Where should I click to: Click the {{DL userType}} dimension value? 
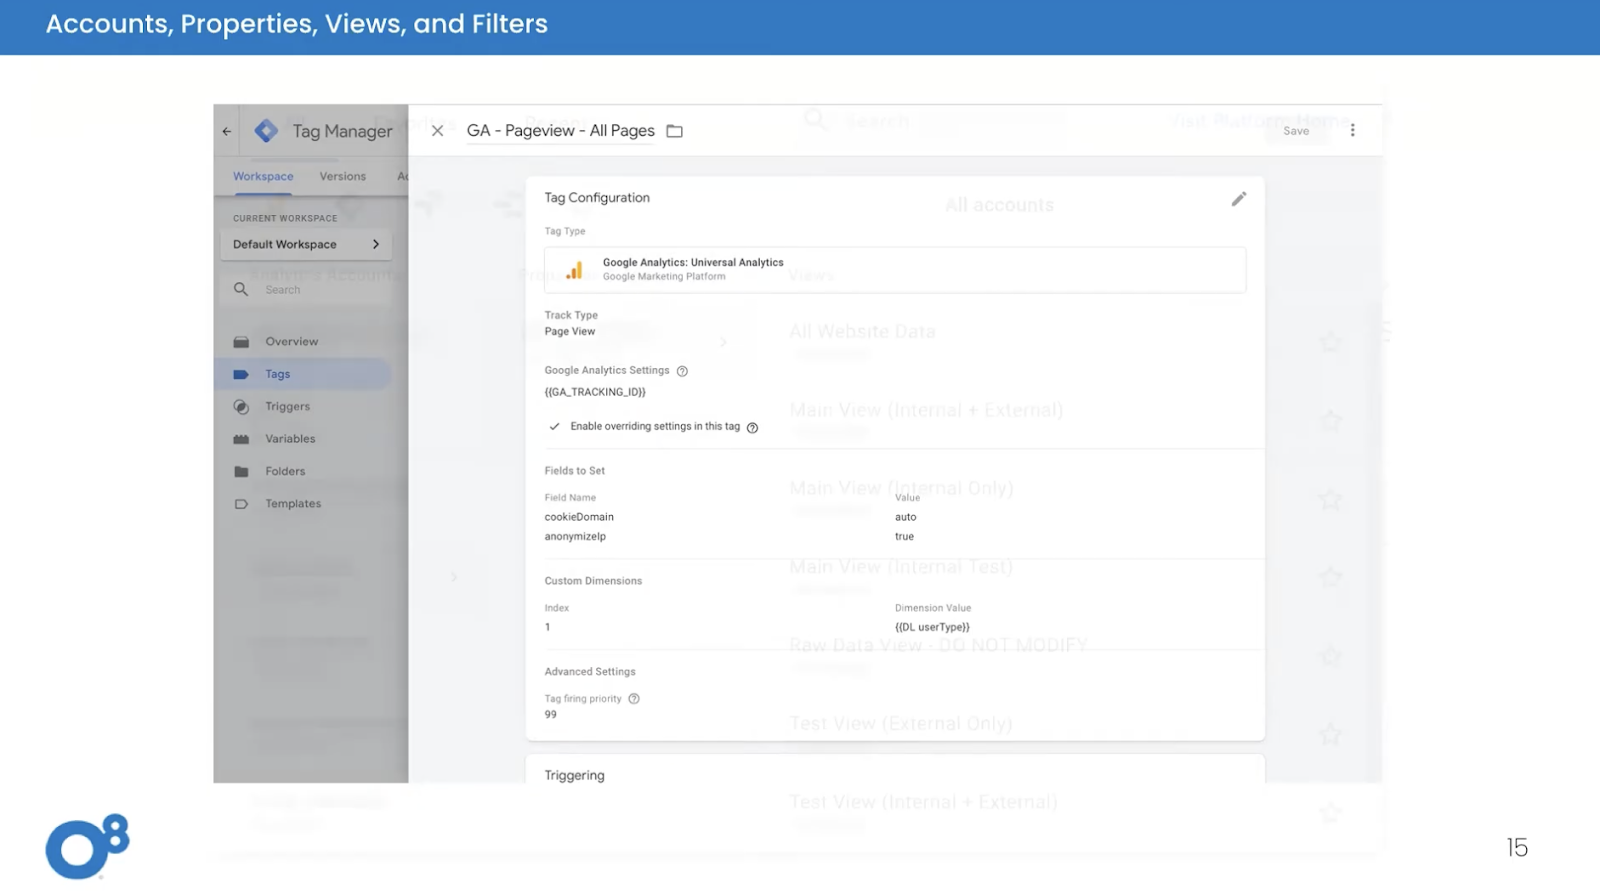click(932, 627)
